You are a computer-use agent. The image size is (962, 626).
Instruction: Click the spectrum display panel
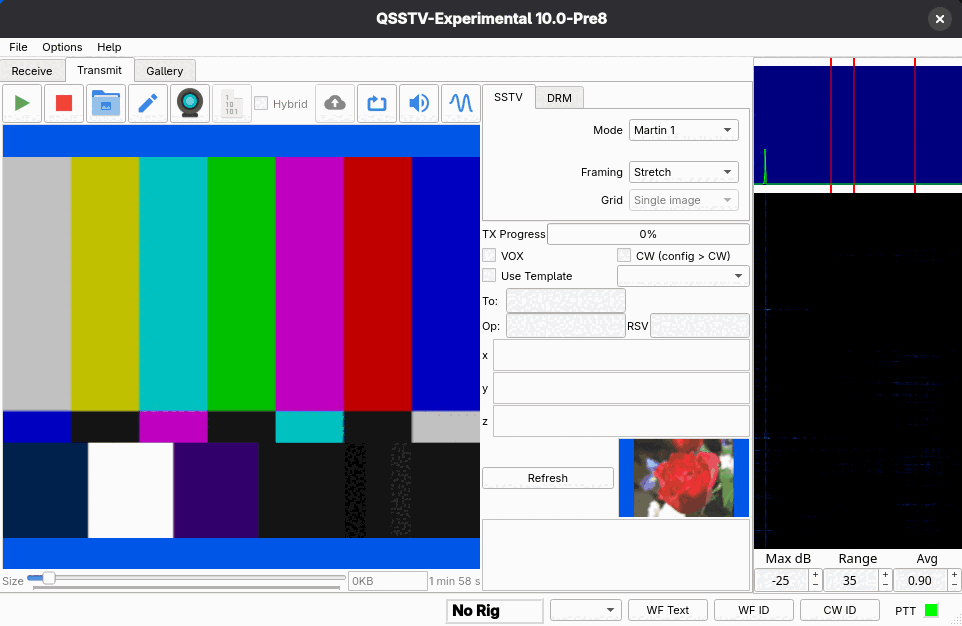[x=858, y=125]
